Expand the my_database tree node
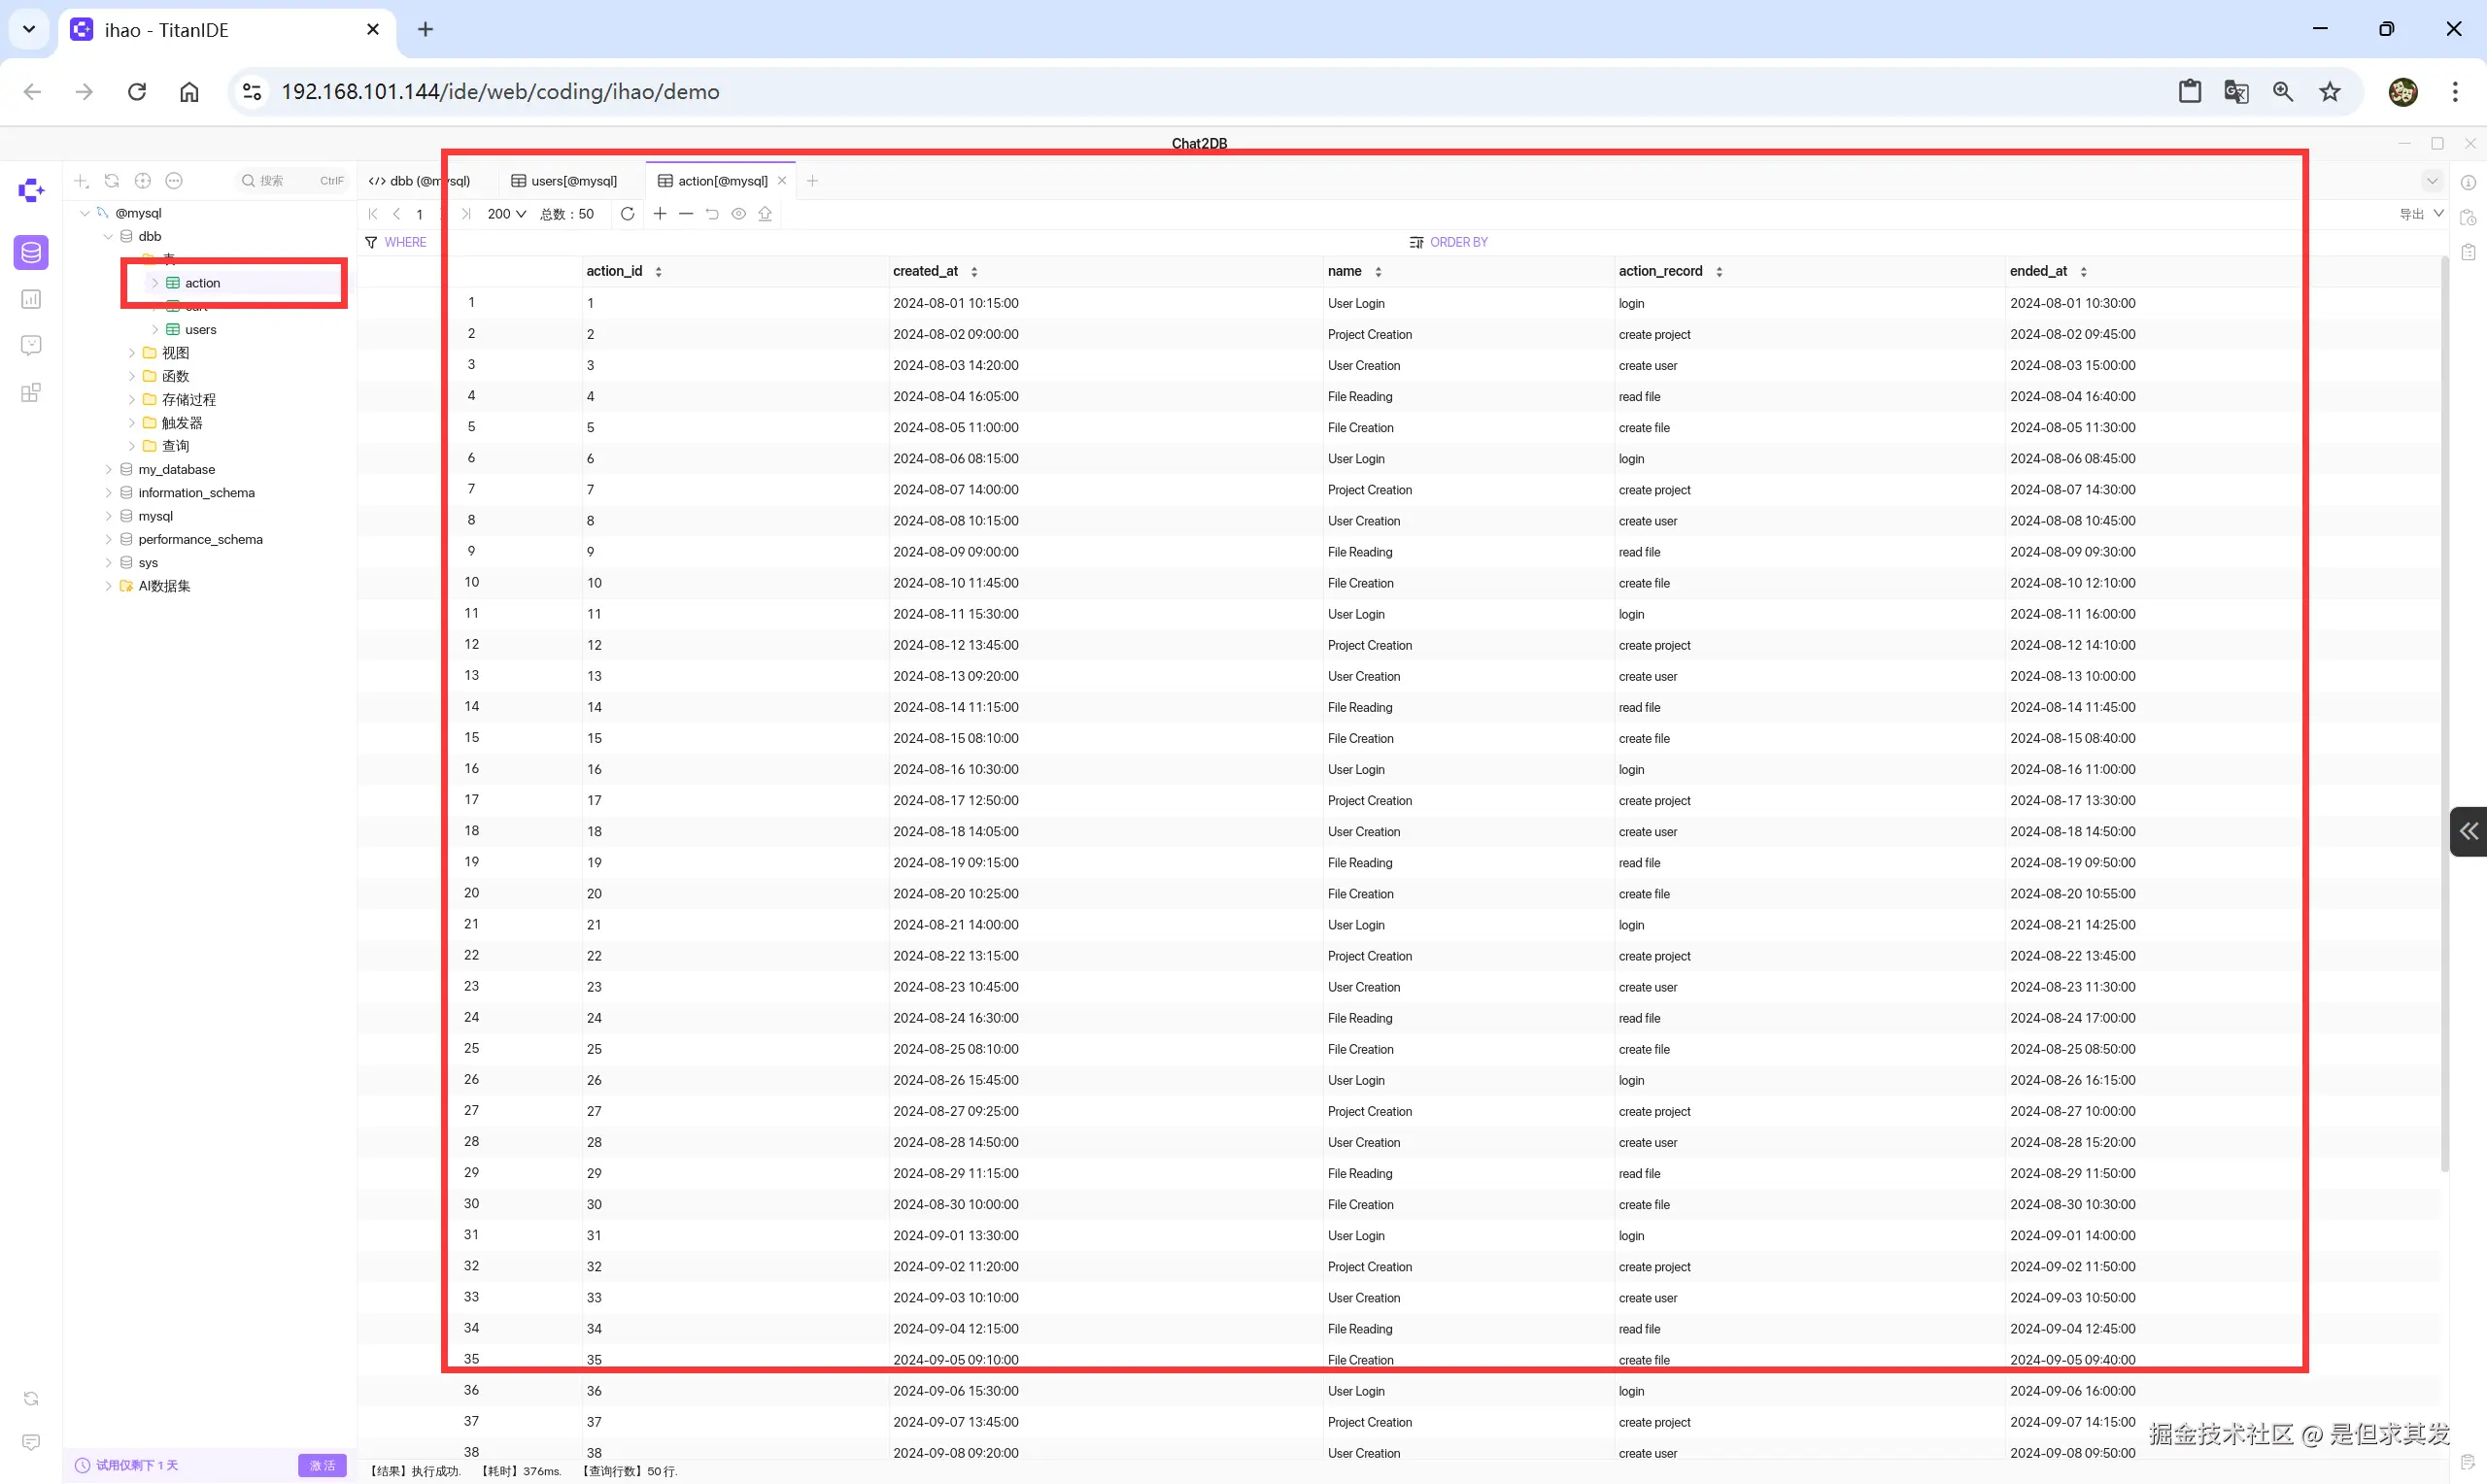The width and height of the screenshot is (2487, 1484). click(x=109, y=469)
